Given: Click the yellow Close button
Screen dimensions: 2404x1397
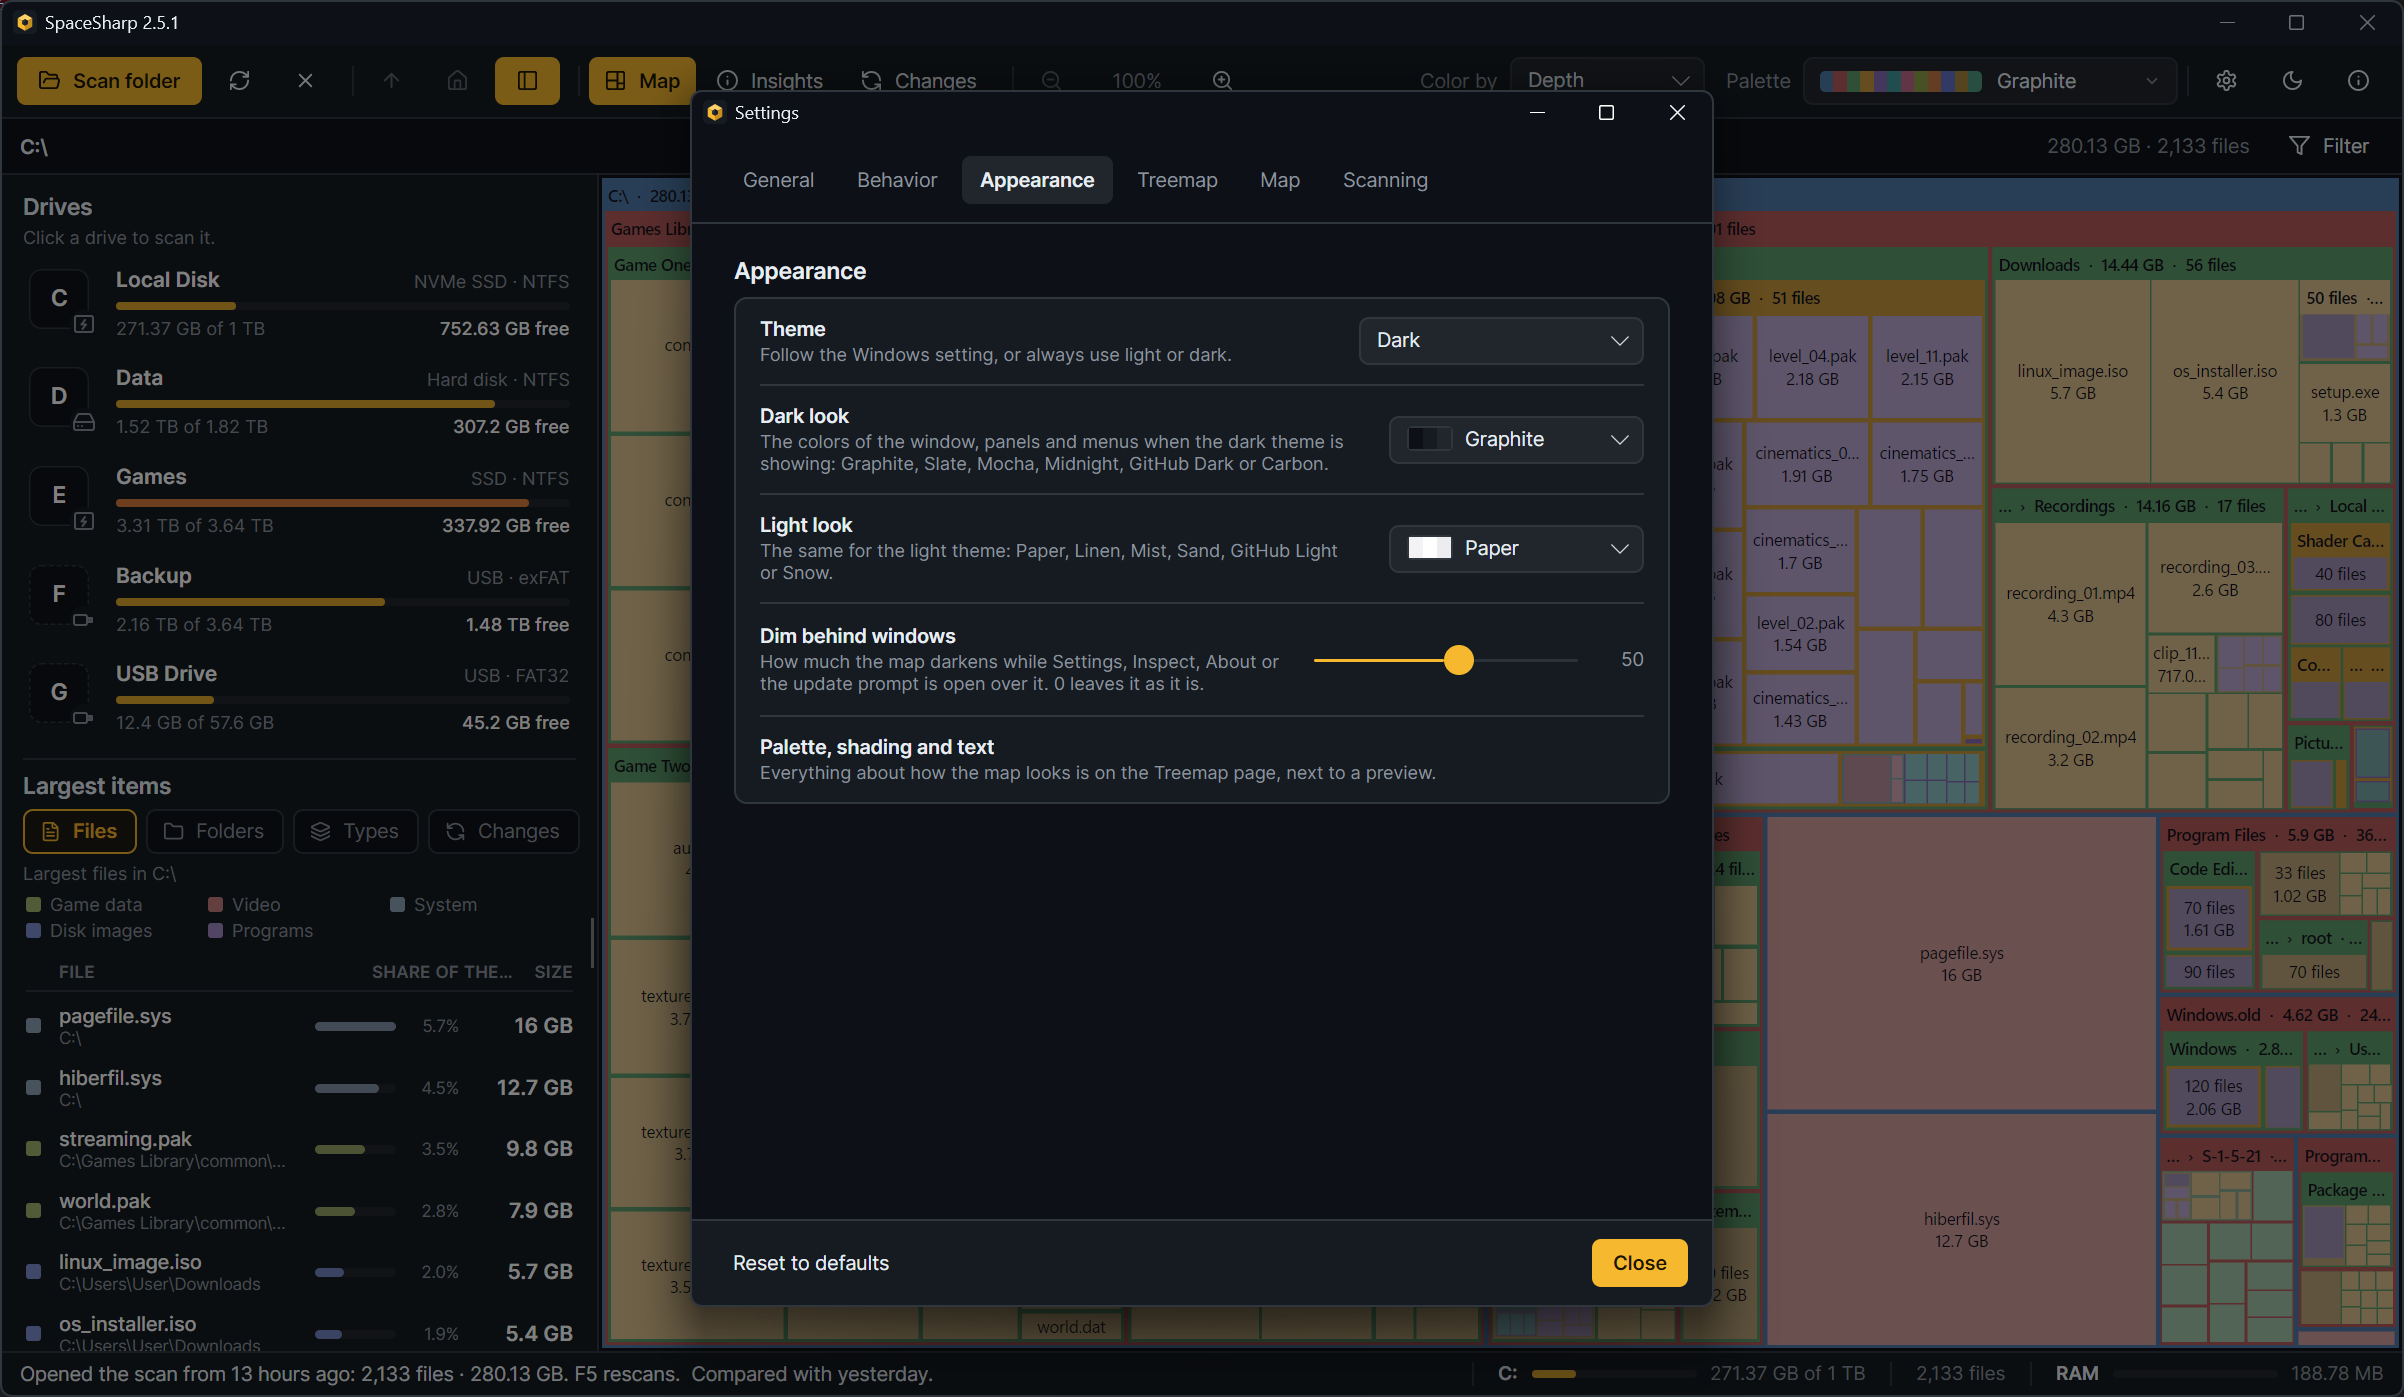Looking at the screenshot, I should pos(1640,1263).
